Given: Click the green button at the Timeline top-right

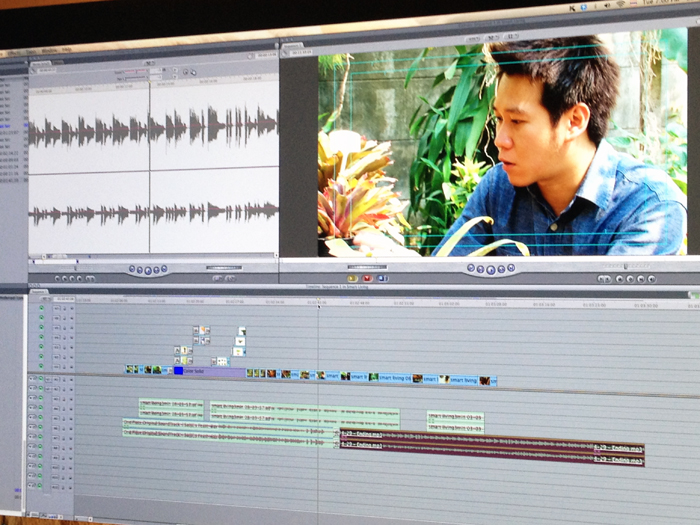Looking at the screenshot, I should tap(694, 295).
